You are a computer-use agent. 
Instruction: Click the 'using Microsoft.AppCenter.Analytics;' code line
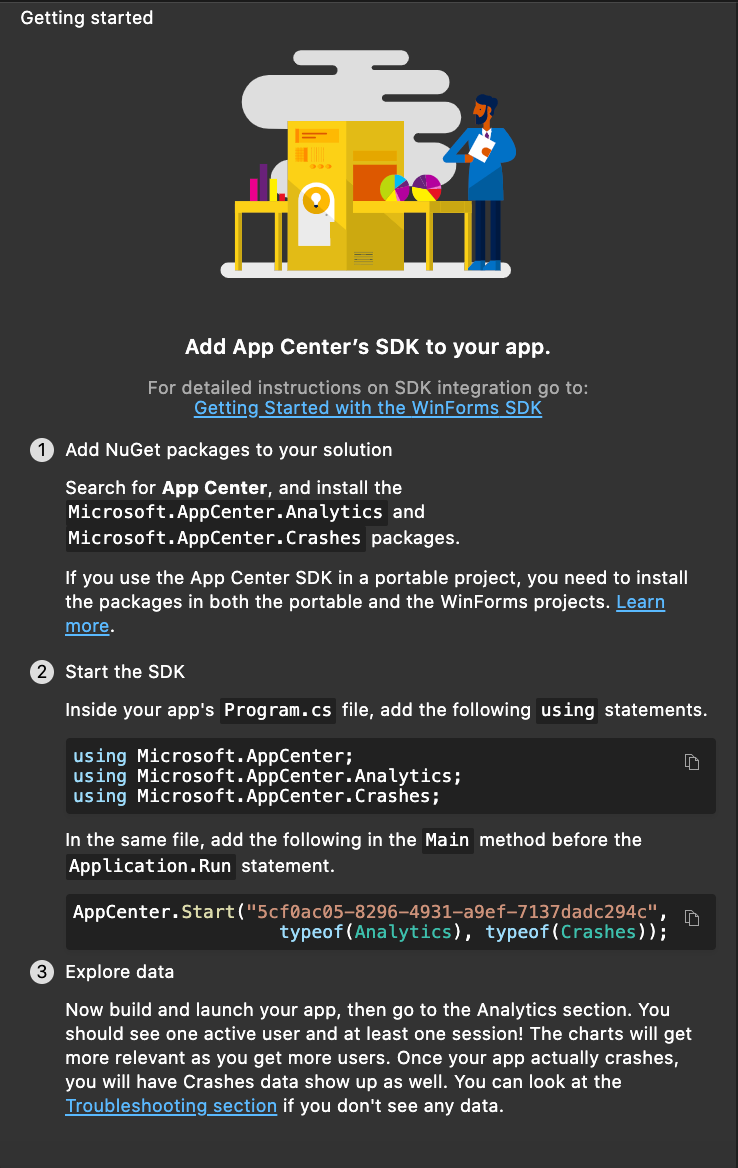(267, 776)
